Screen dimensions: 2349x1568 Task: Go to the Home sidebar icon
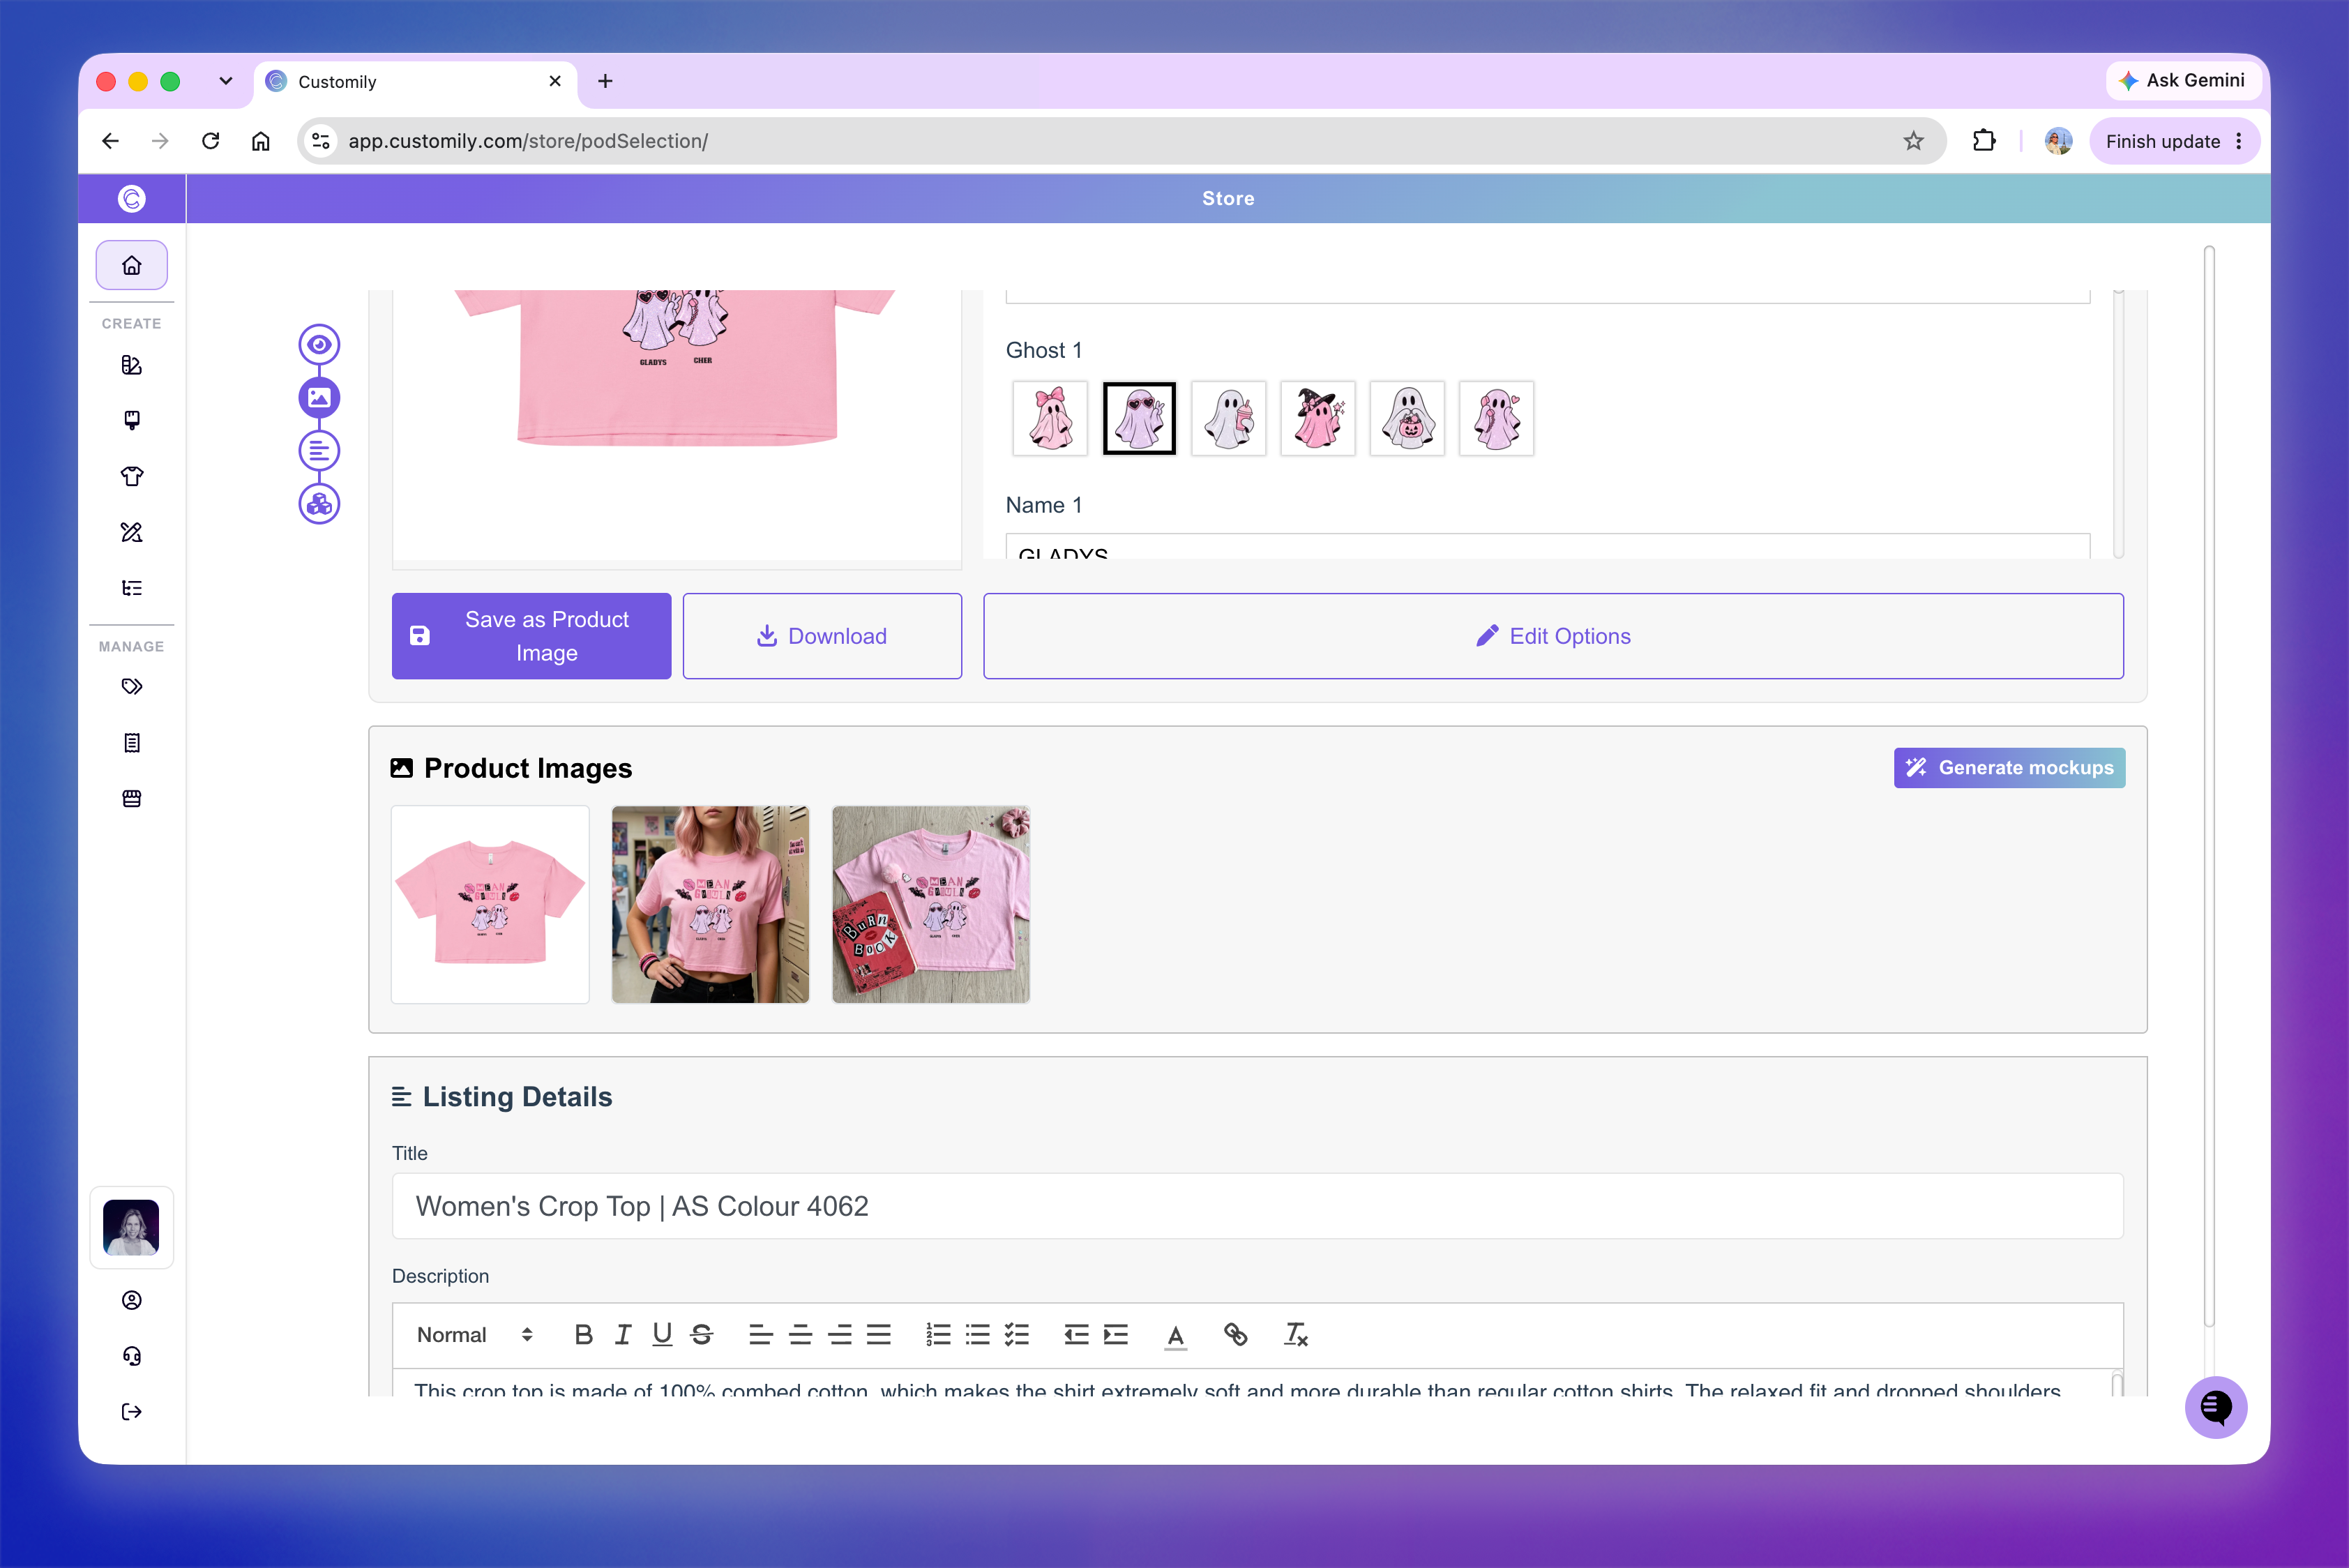tap(131, 265)
